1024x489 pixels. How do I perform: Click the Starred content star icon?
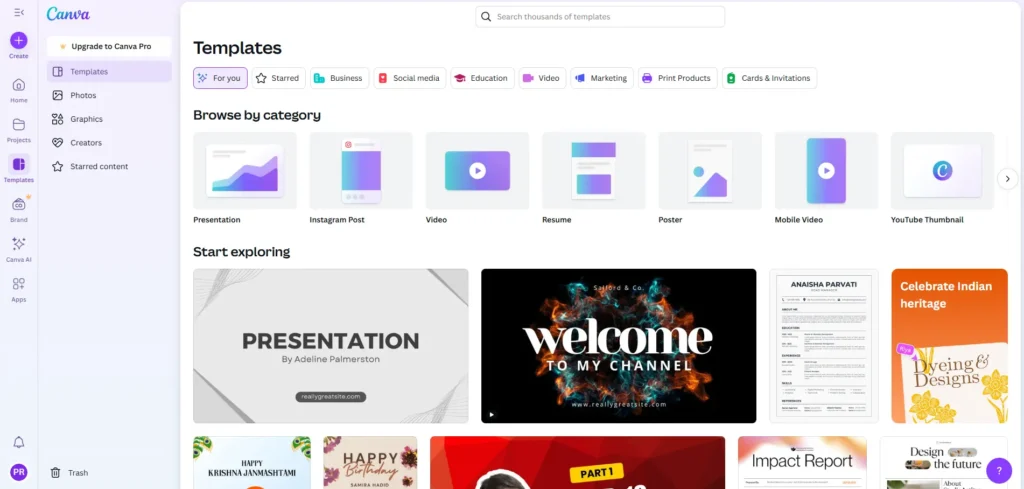pyautogui.click(x=57, y=166)
